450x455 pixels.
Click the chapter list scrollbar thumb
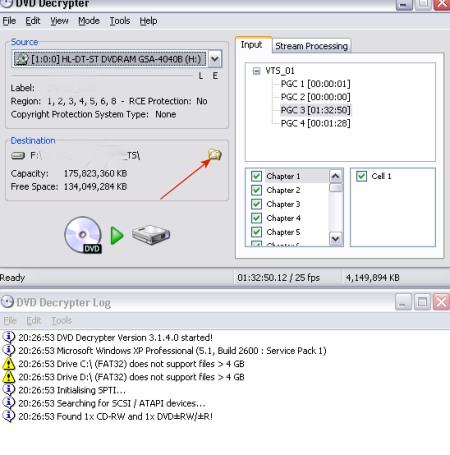336,188
